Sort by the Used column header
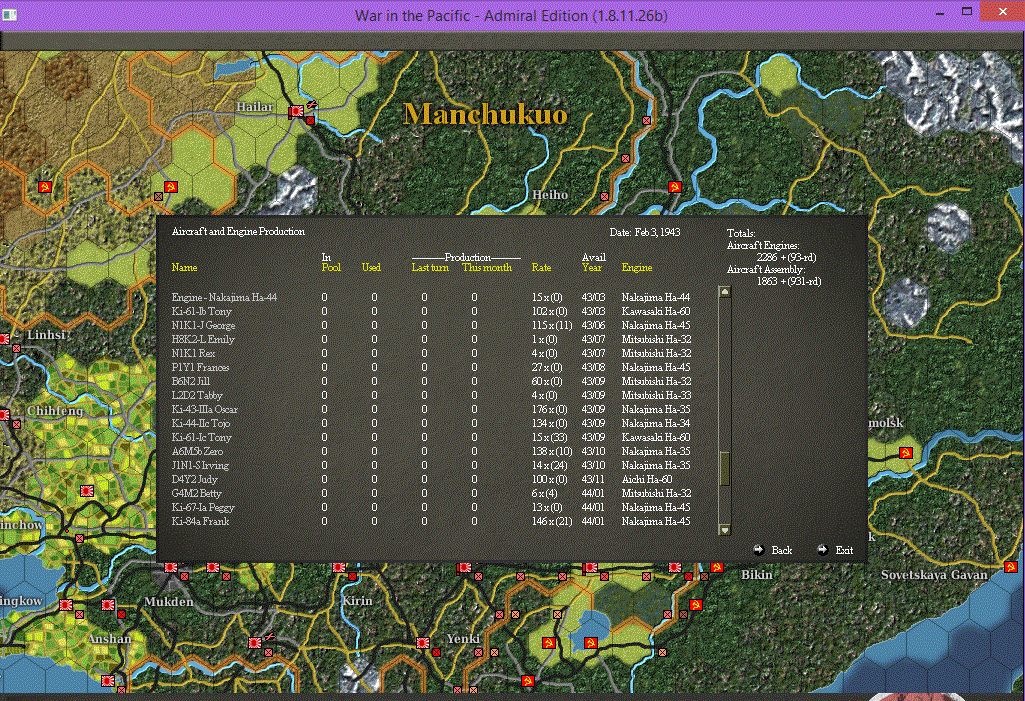Screen dimensions: 1025x701 click(x=371, y=267)
